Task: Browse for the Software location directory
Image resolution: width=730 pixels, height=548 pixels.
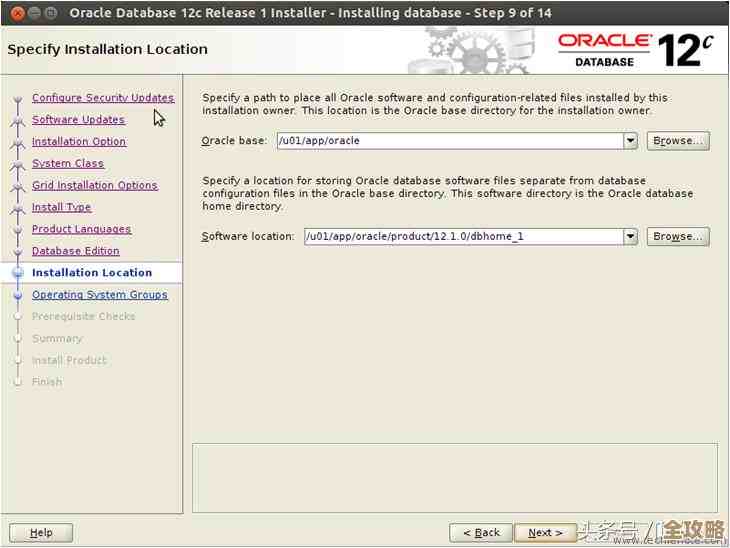Action: pyautogui.click(x=678, y=237)
